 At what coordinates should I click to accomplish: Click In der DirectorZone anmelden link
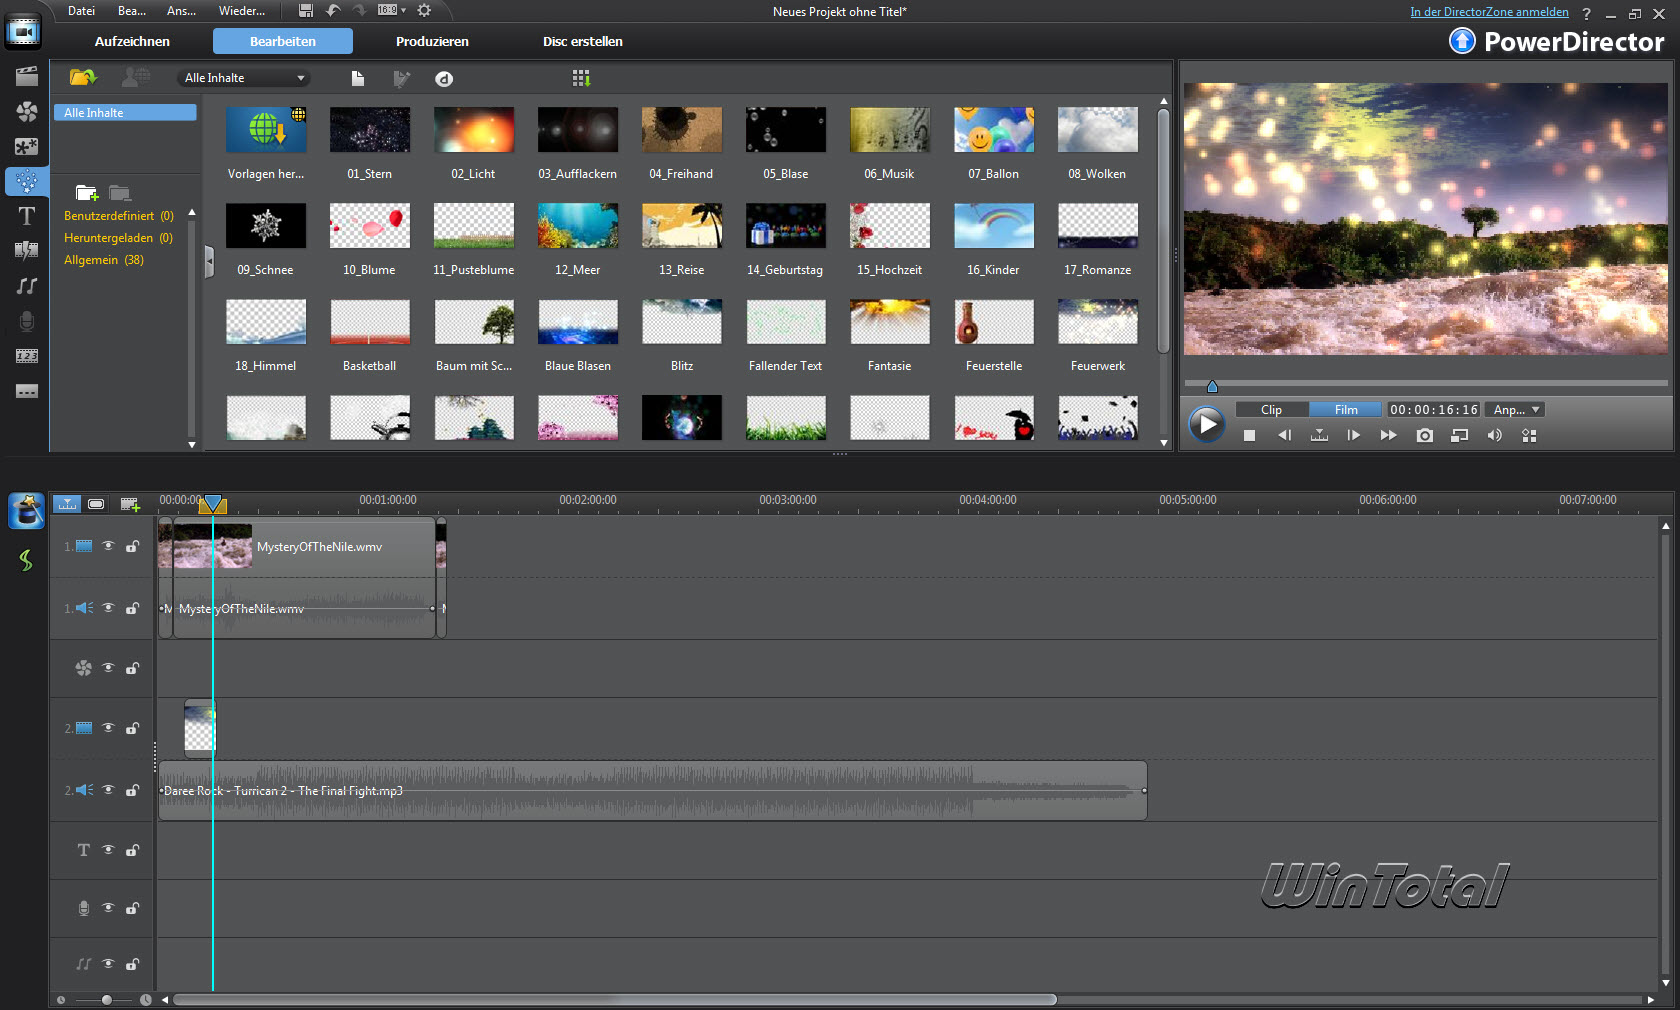coord(1489,12)
